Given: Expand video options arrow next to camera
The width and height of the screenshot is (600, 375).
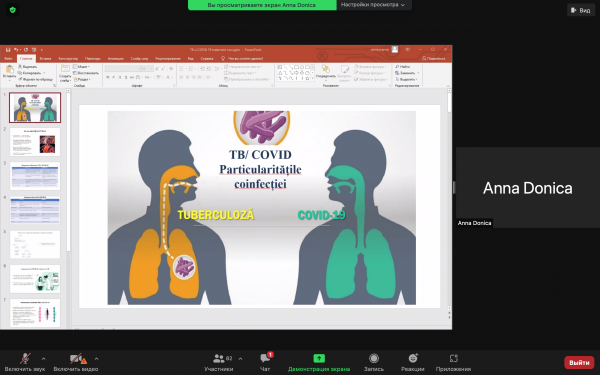Looking at the screenshot, I should pyautogui.click(x=96, y=359).
